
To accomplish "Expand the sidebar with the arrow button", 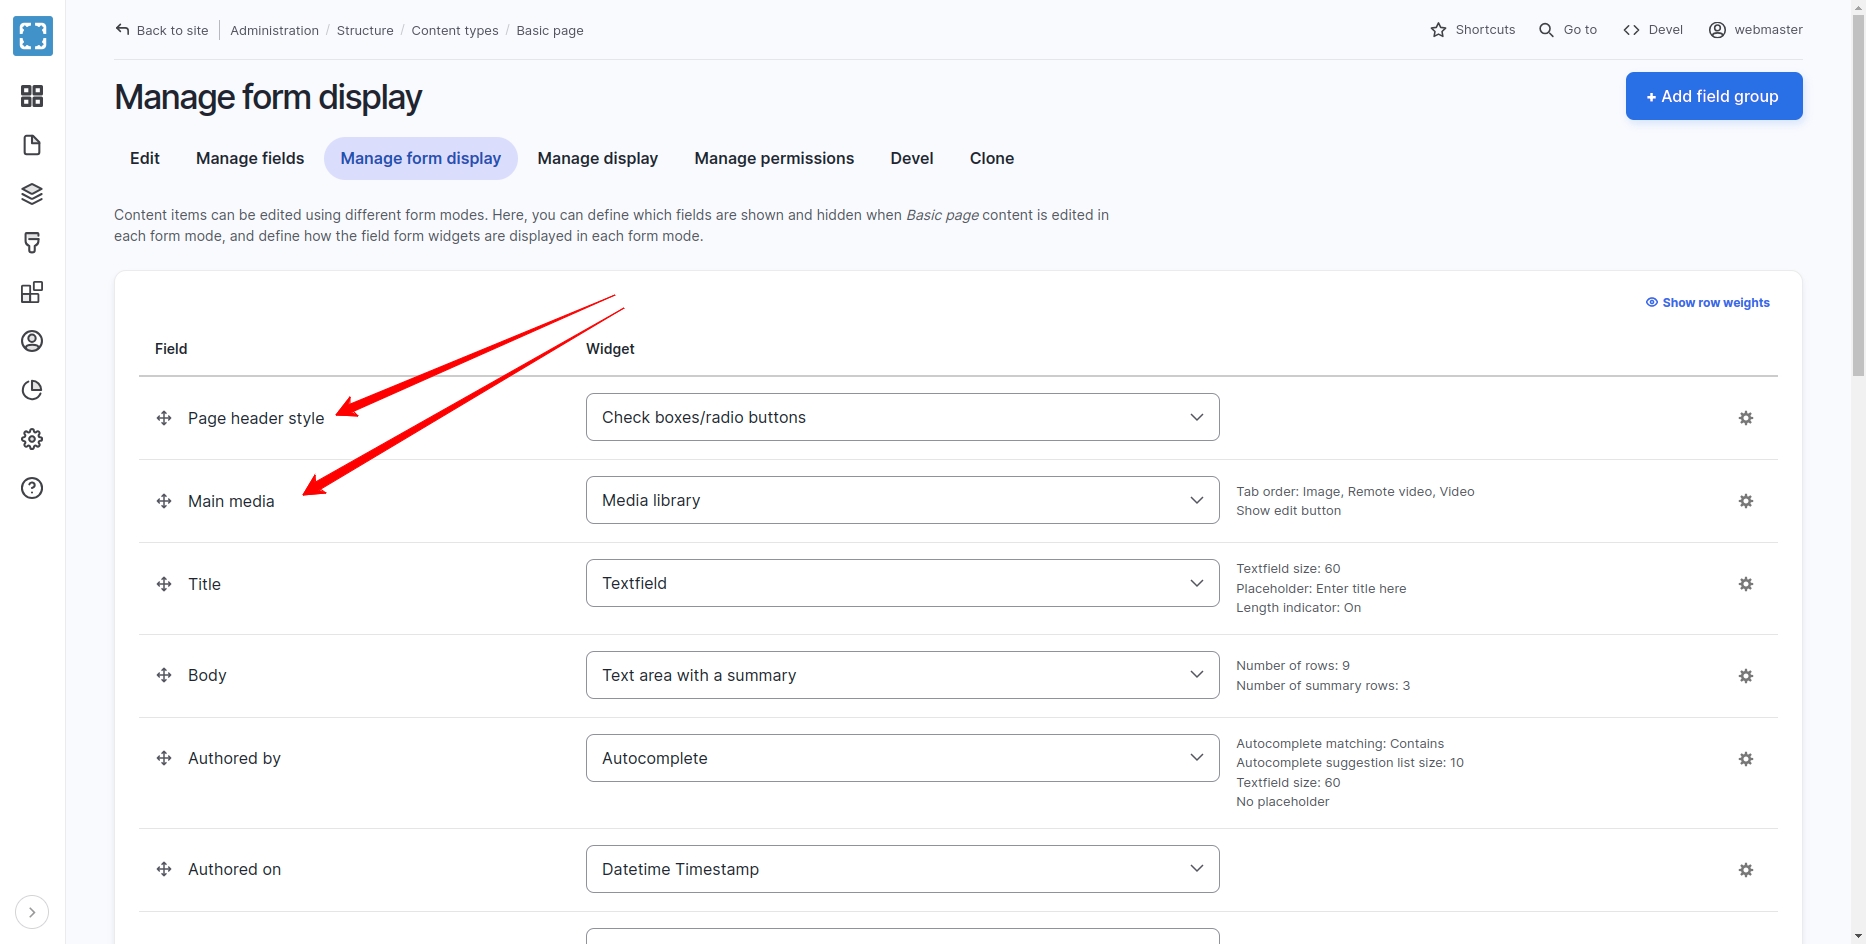I will coord(32,912).
